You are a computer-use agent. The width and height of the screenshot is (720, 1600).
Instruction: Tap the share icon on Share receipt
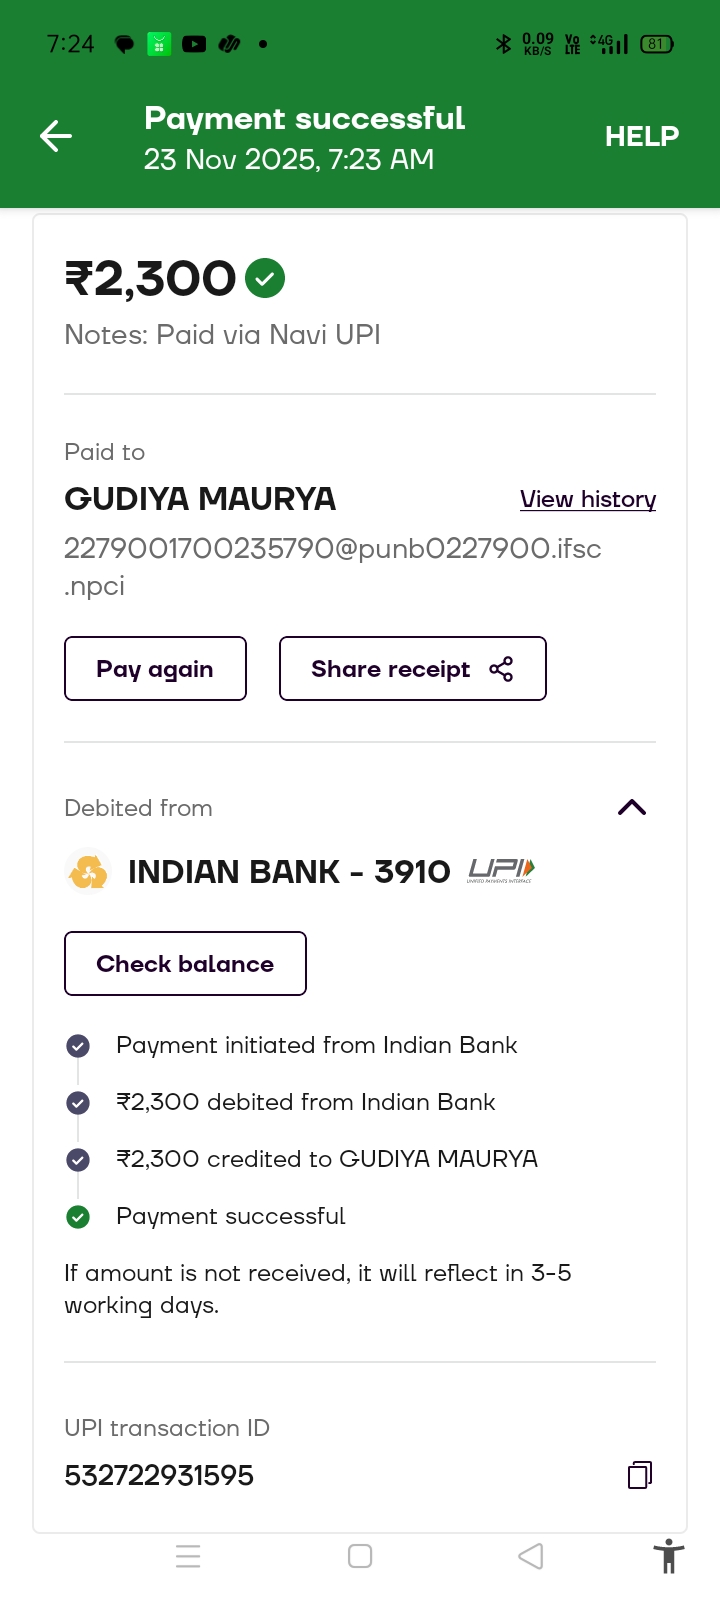(501, 669)
